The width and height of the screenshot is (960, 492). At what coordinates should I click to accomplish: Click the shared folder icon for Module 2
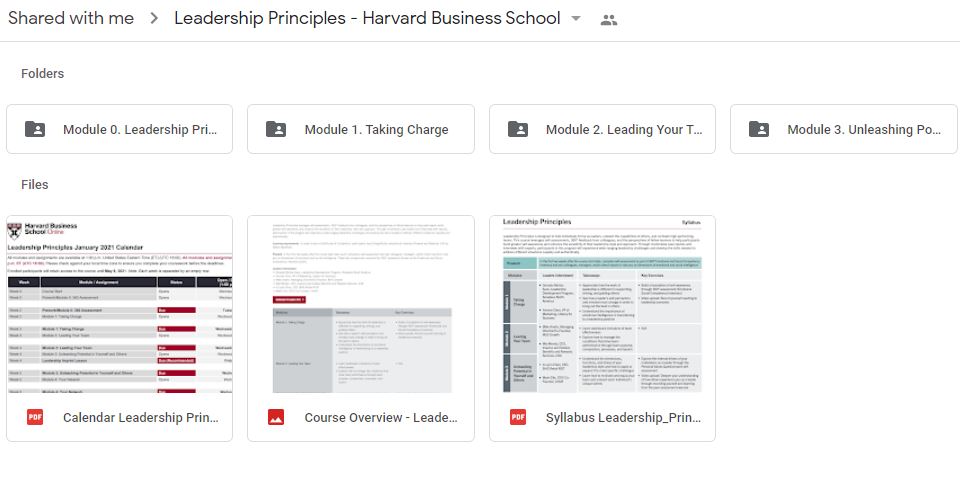518,129
